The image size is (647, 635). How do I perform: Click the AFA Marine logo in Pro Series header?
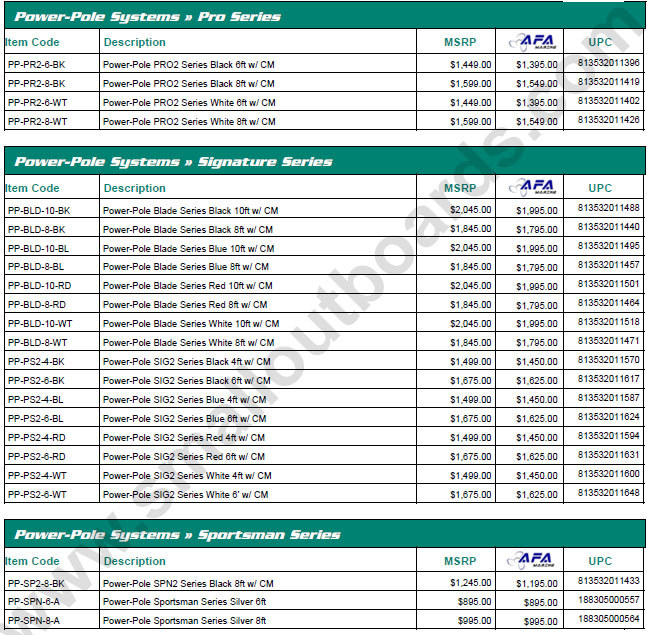(533, 42)
